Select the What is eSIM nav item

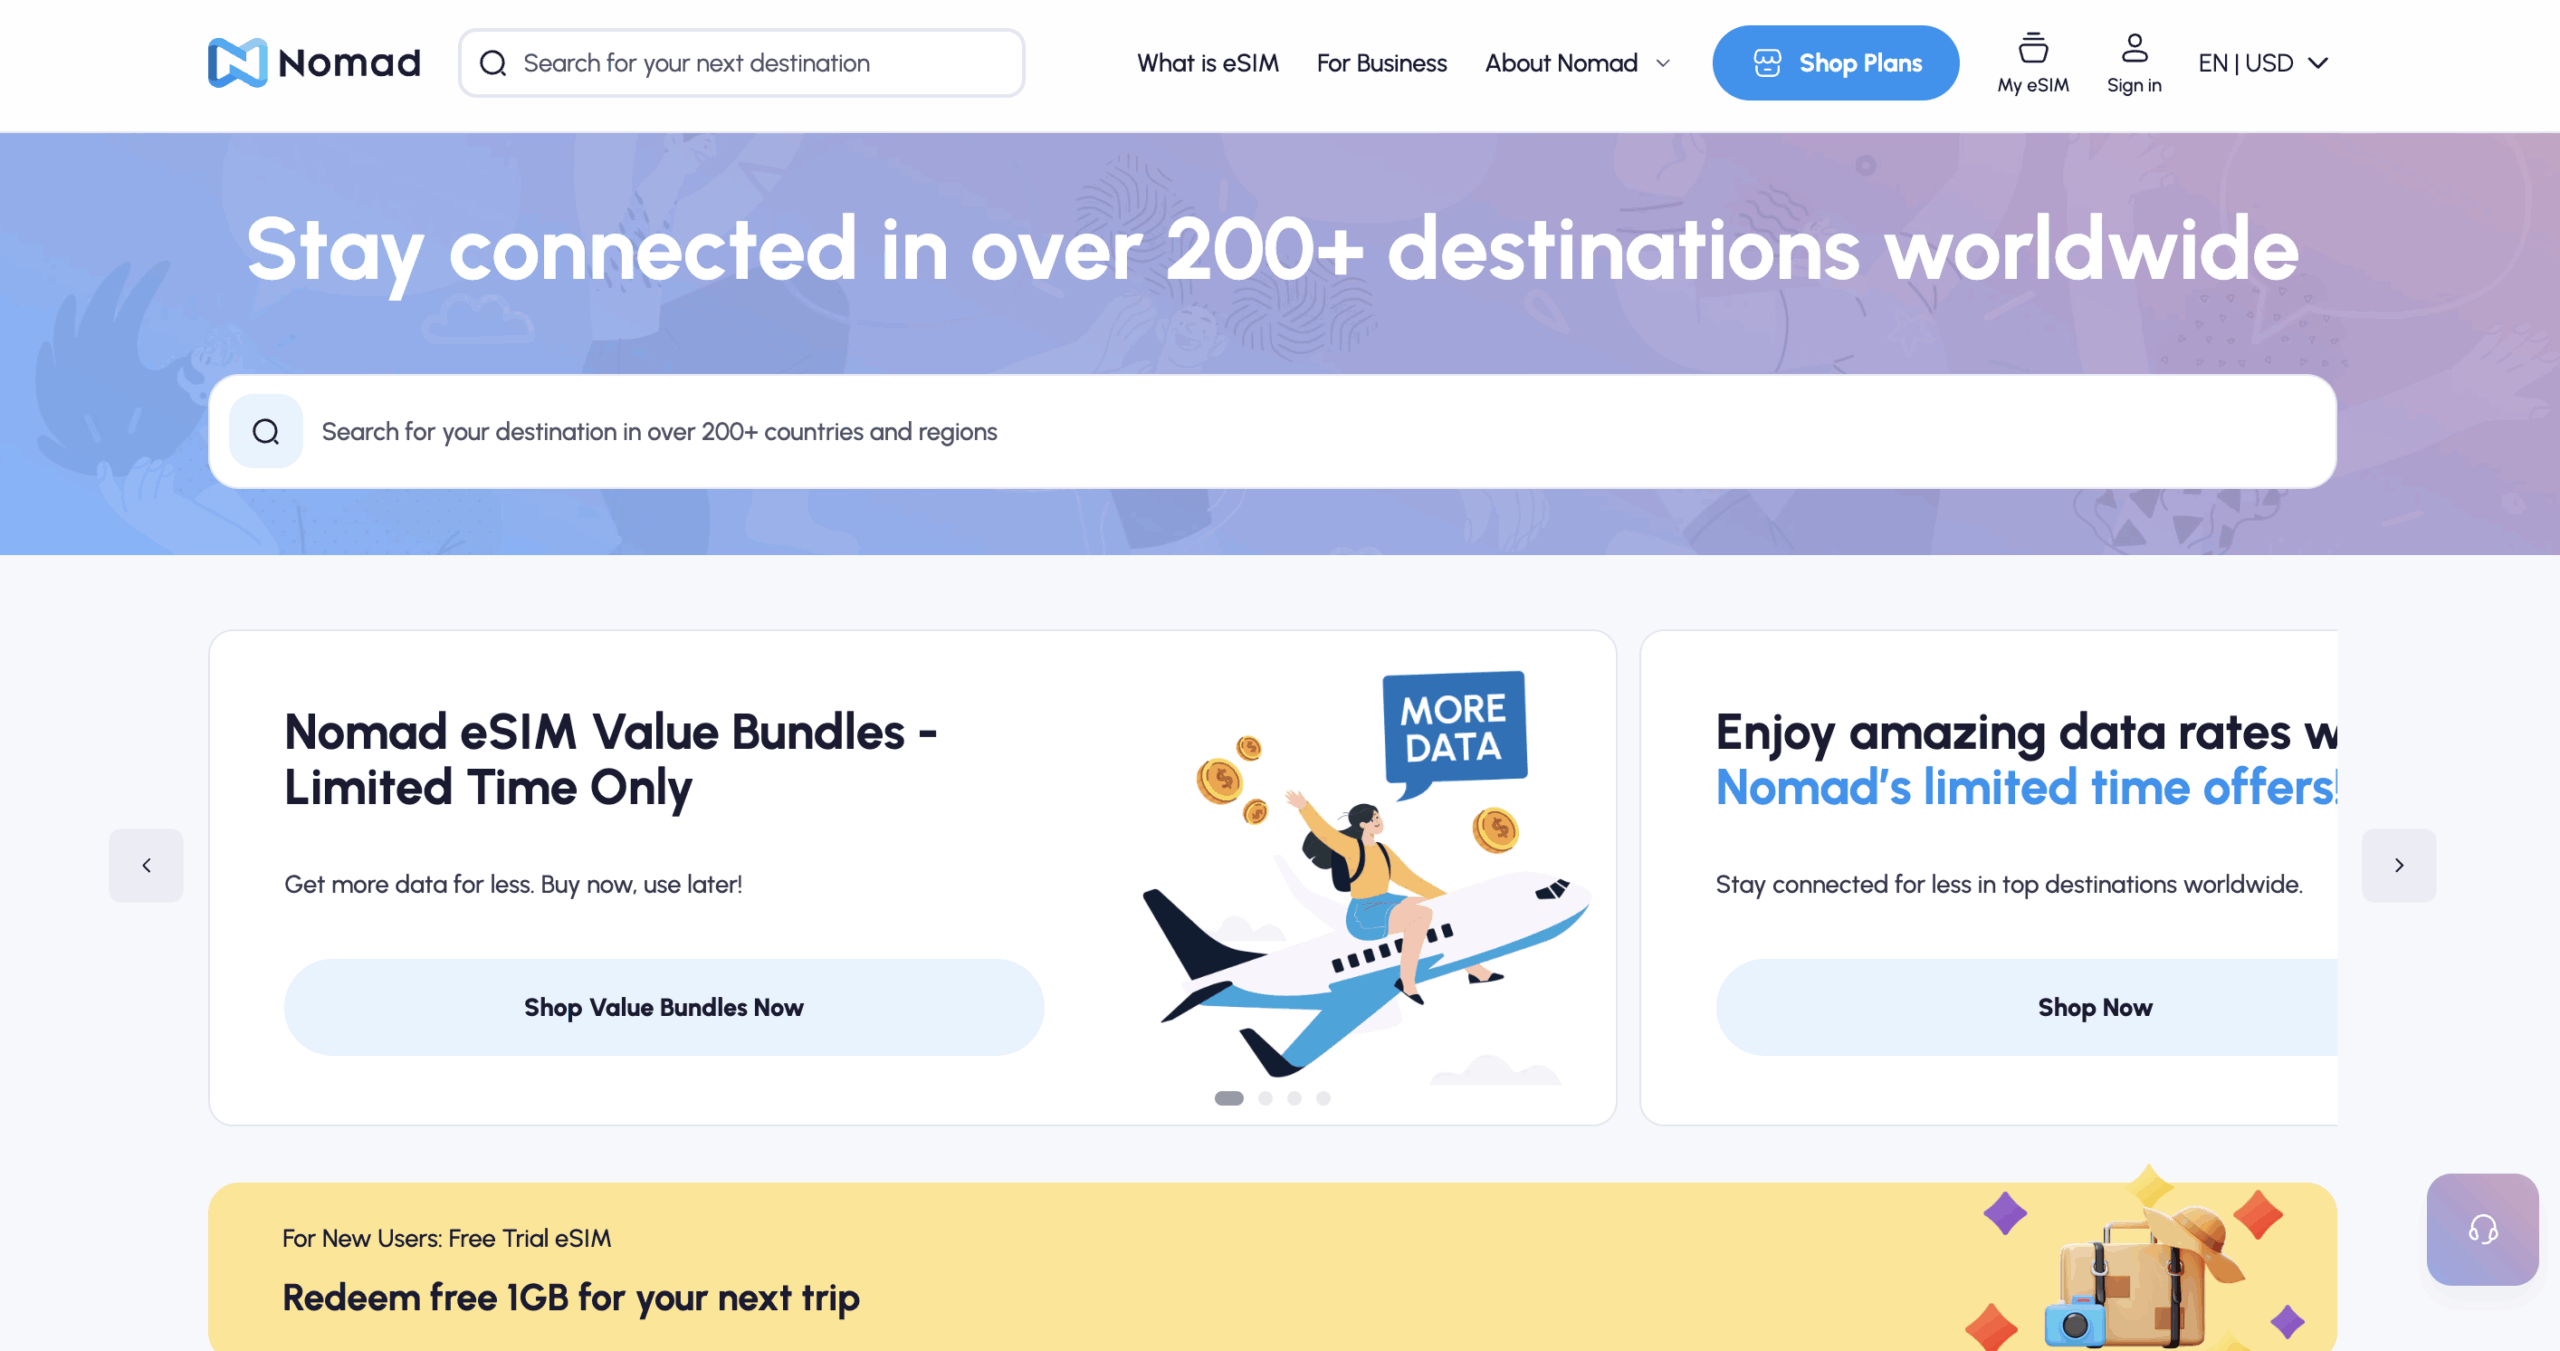coord(1207,63)
